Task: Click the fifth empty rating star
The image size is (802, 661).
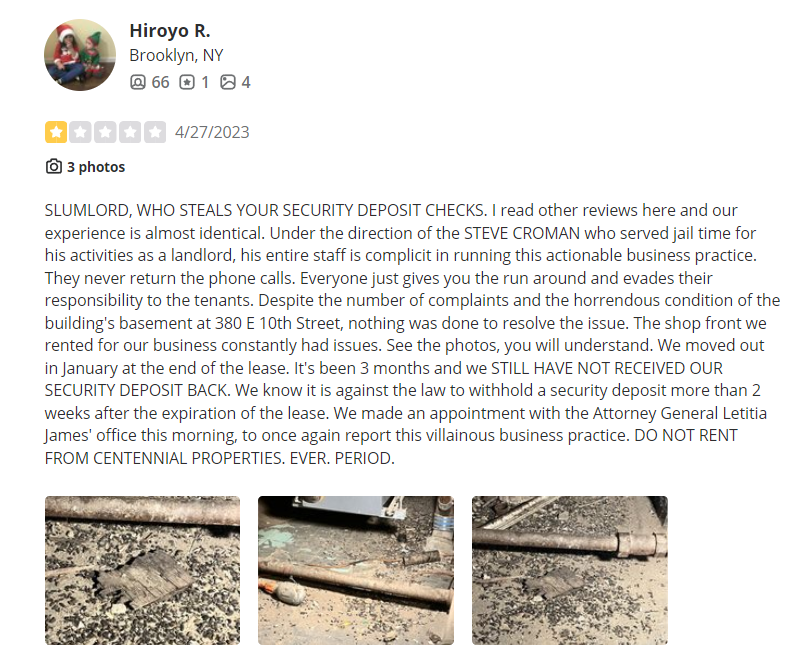Action: (x=154, y=132)
